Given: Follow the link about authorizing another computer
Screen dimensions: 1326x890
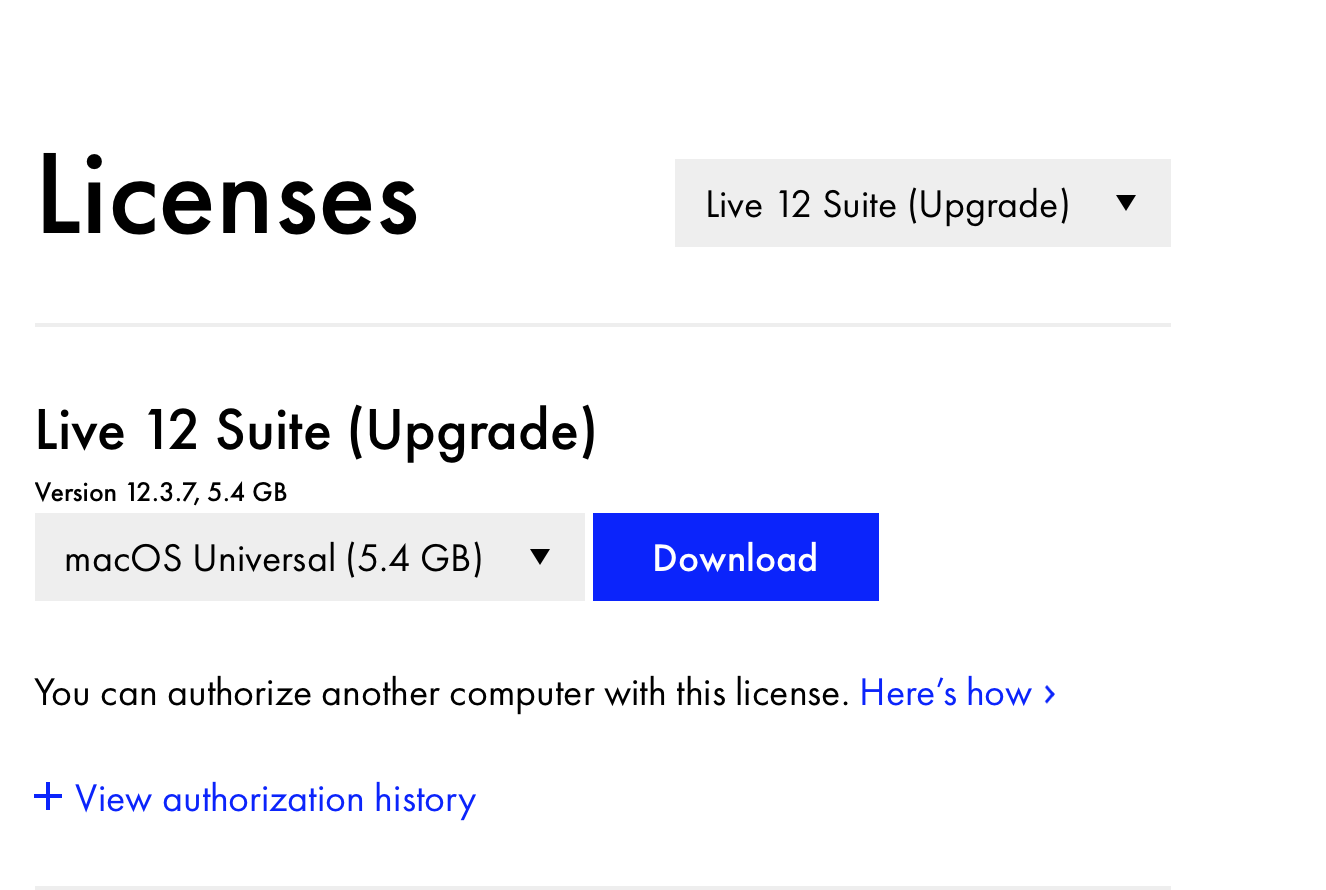Looking at the screenshot, I should click(x=945, y=692).
